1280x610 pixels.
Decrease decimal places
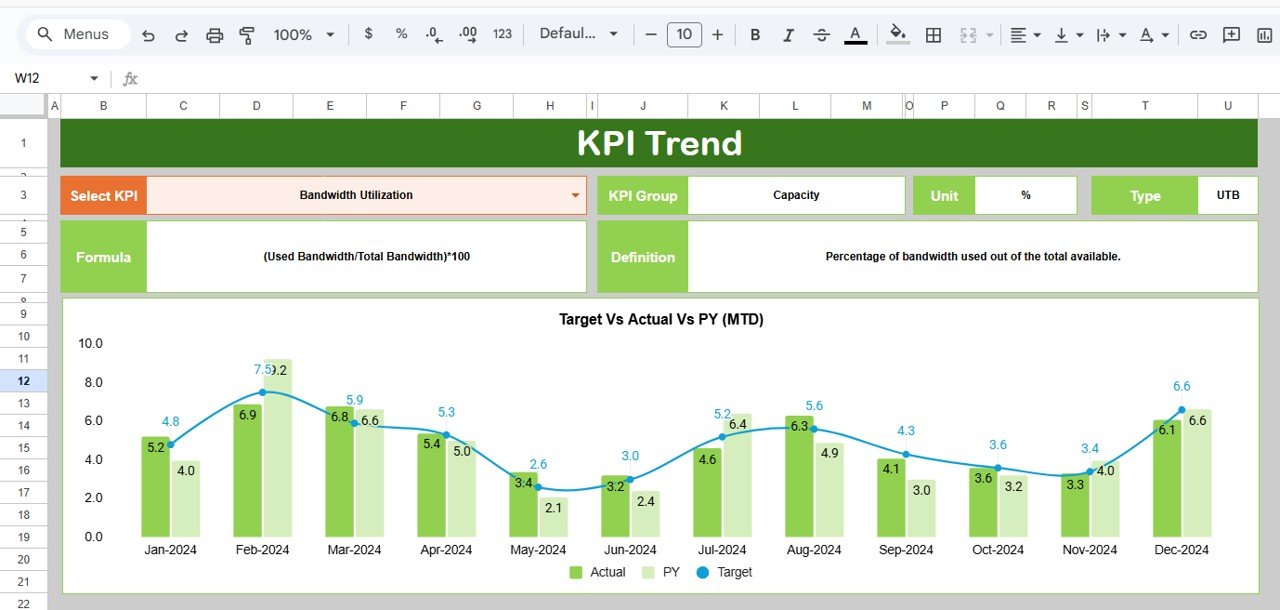pyautogui.click(x=433, y=33)
